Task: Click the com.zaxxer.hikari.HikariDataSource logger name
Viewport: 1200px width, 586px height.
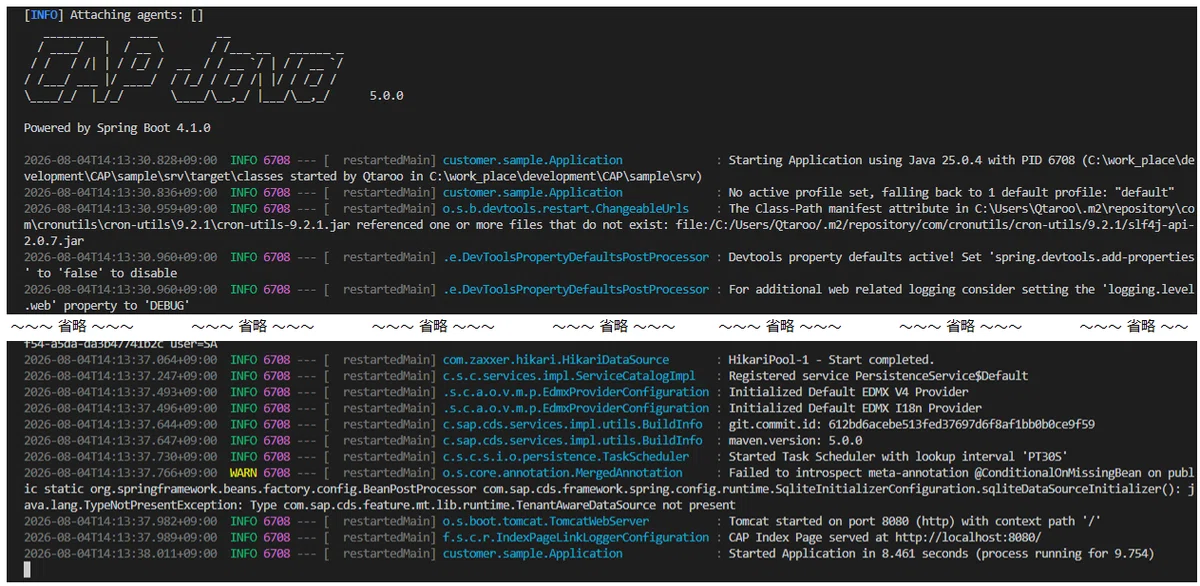Action: (x=556, y=360)
